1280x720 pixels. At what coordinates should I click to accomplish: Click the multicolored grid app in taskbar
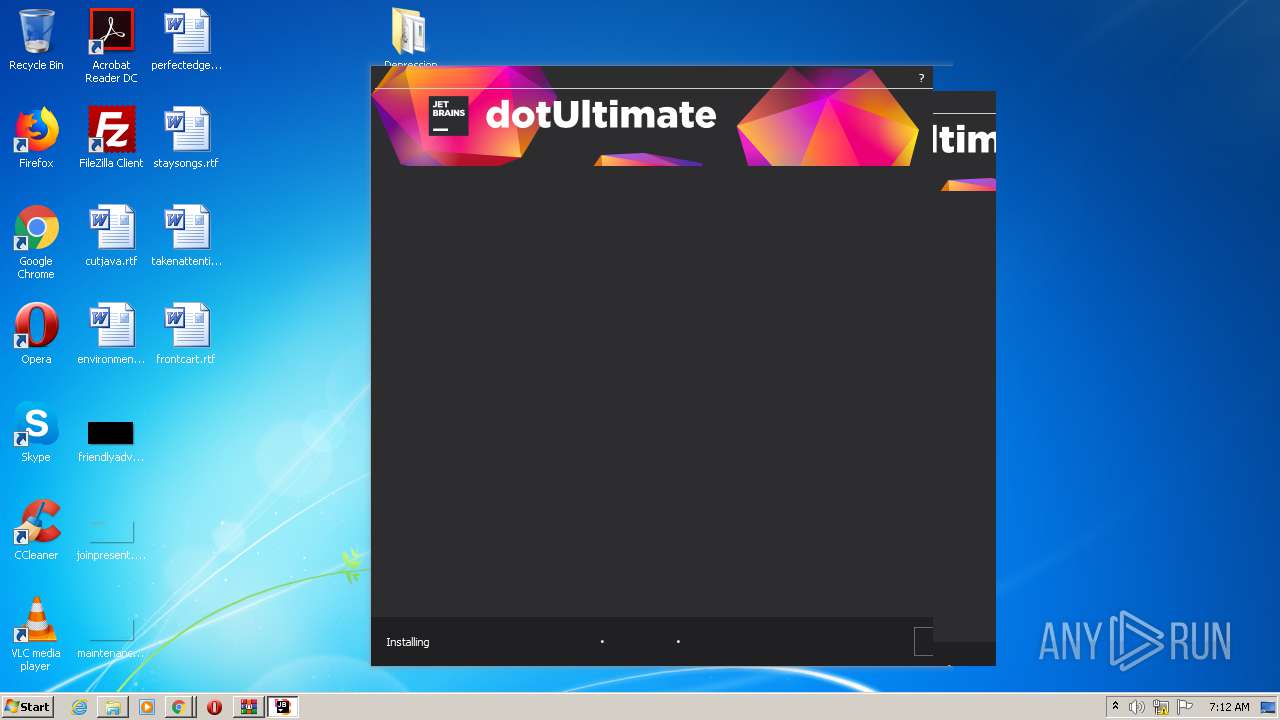[x=248, y=707]
